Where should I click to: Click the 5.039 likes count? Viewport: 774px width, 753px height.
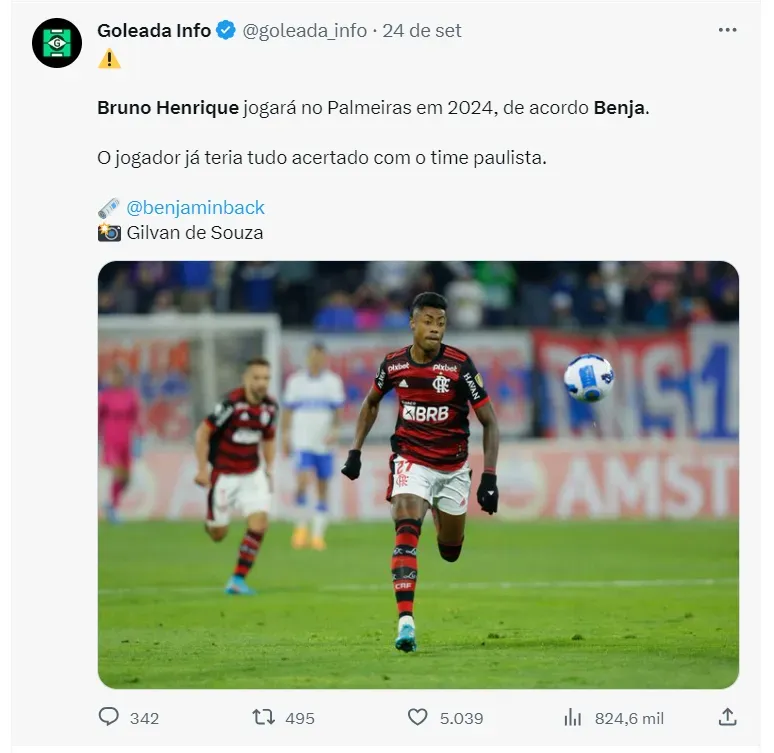coord(461,718)
